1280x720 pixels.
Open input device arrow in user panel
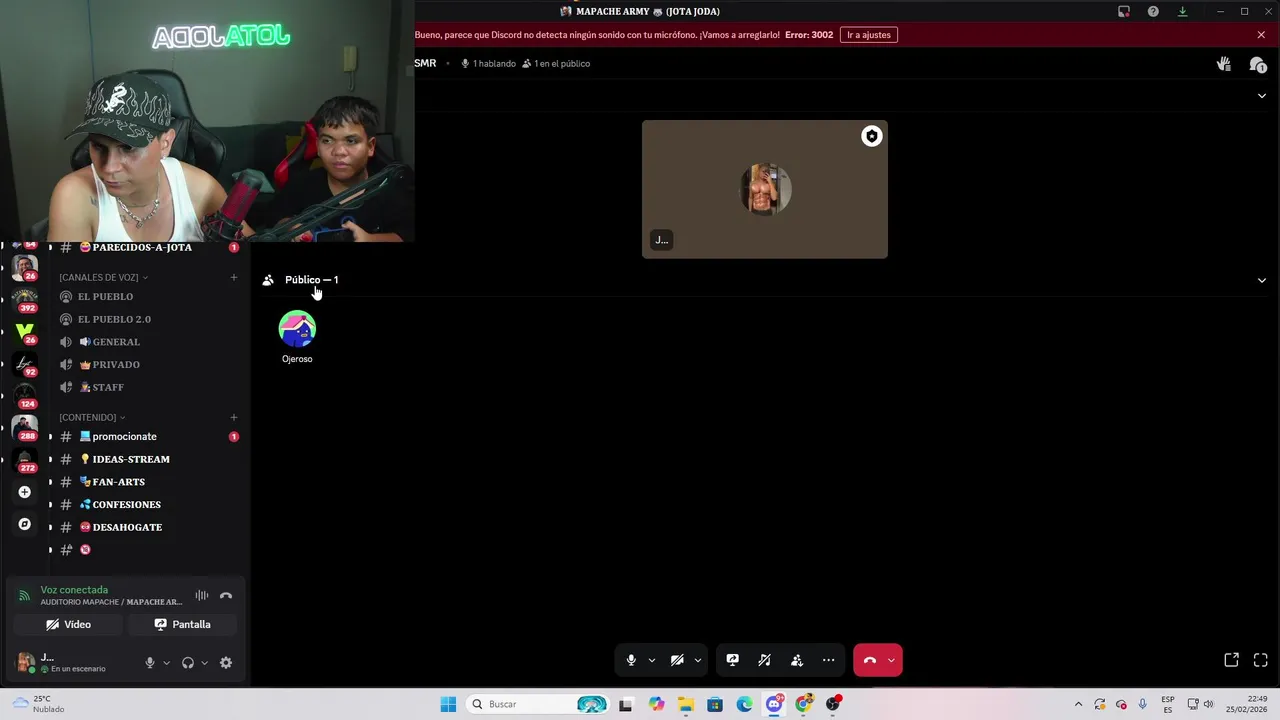click(x=166, y=663)
